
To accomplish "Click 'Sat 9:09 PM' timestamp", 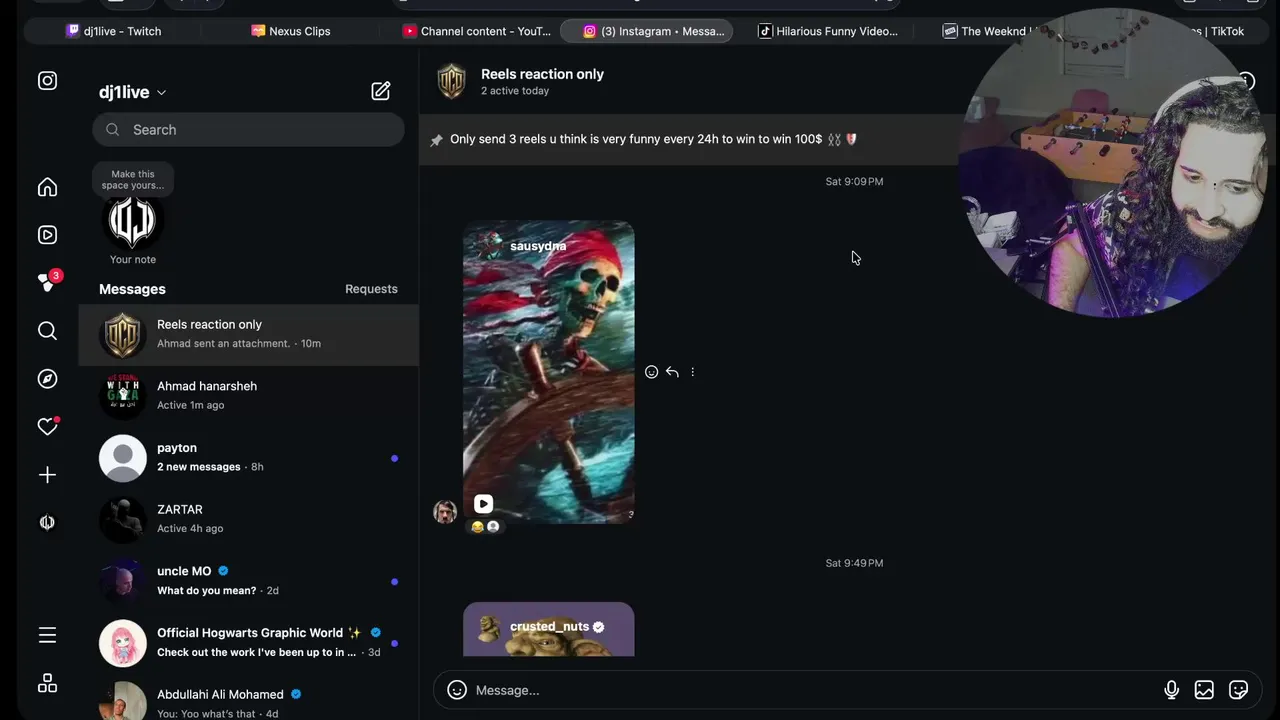I will tap(854, 181).
